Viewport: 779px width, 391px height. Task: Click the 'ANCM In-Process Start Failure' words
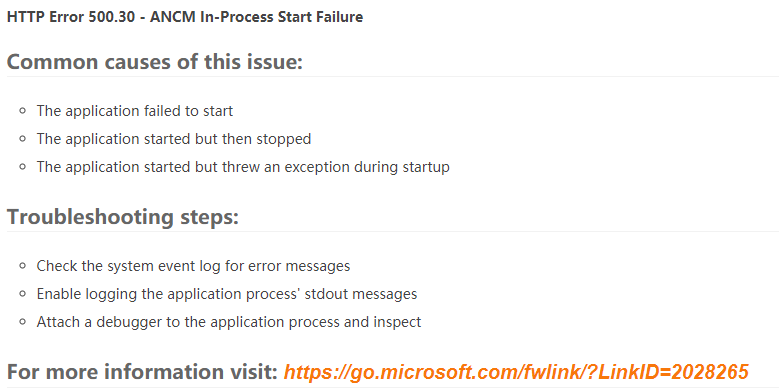[x=256, y=17]
